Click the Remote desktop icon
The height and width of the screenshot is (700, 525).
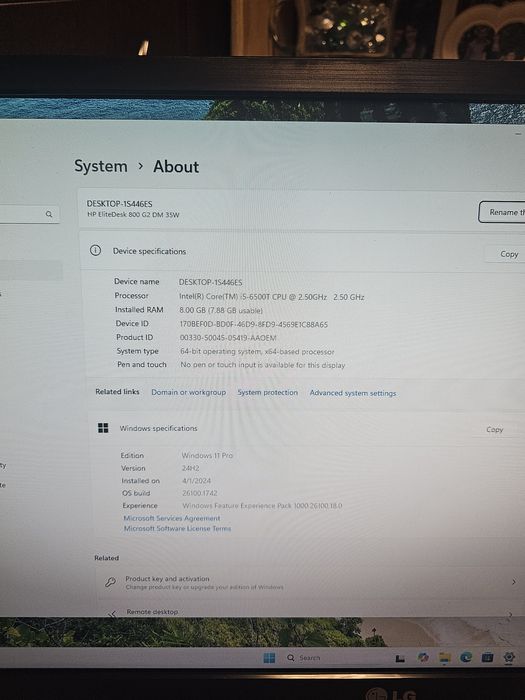click(112, 614)
